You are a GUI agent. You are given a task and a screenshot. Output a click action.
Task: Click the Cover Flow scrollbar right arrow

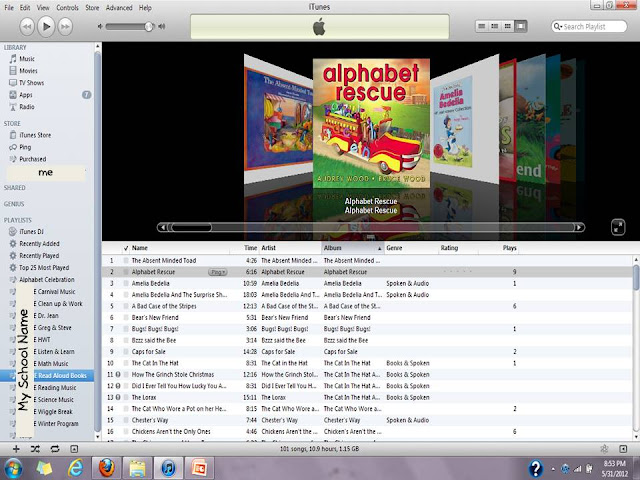point(579,227)
